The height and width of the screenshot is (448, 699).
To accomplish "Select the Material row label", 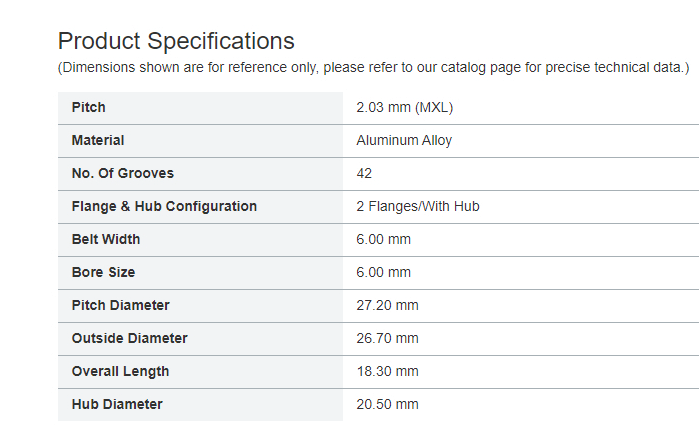I will click(x=98, y=140).
